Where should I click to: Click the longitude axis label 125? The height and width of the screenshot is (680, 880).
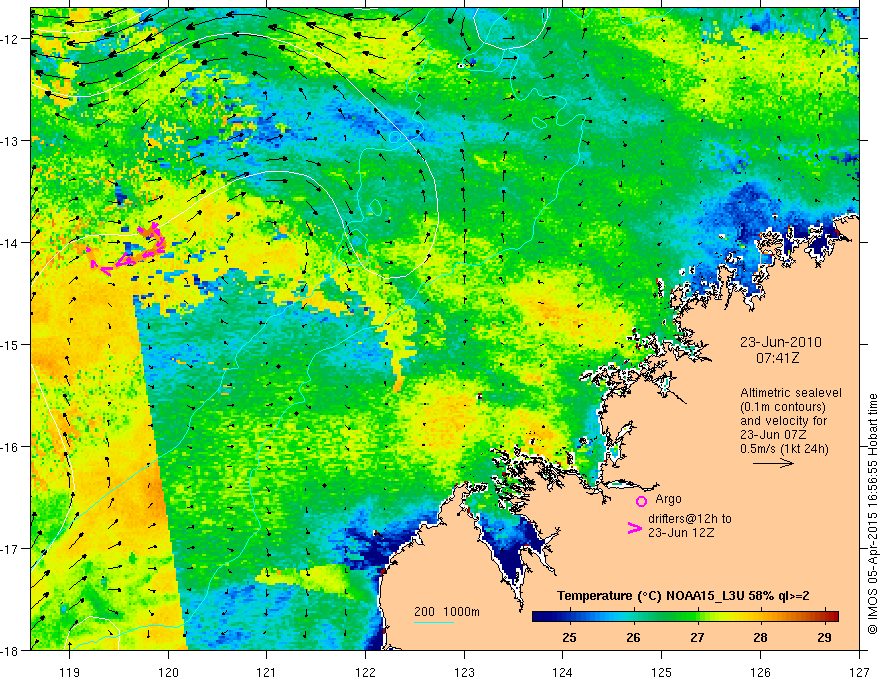click(x=662, y=672)
